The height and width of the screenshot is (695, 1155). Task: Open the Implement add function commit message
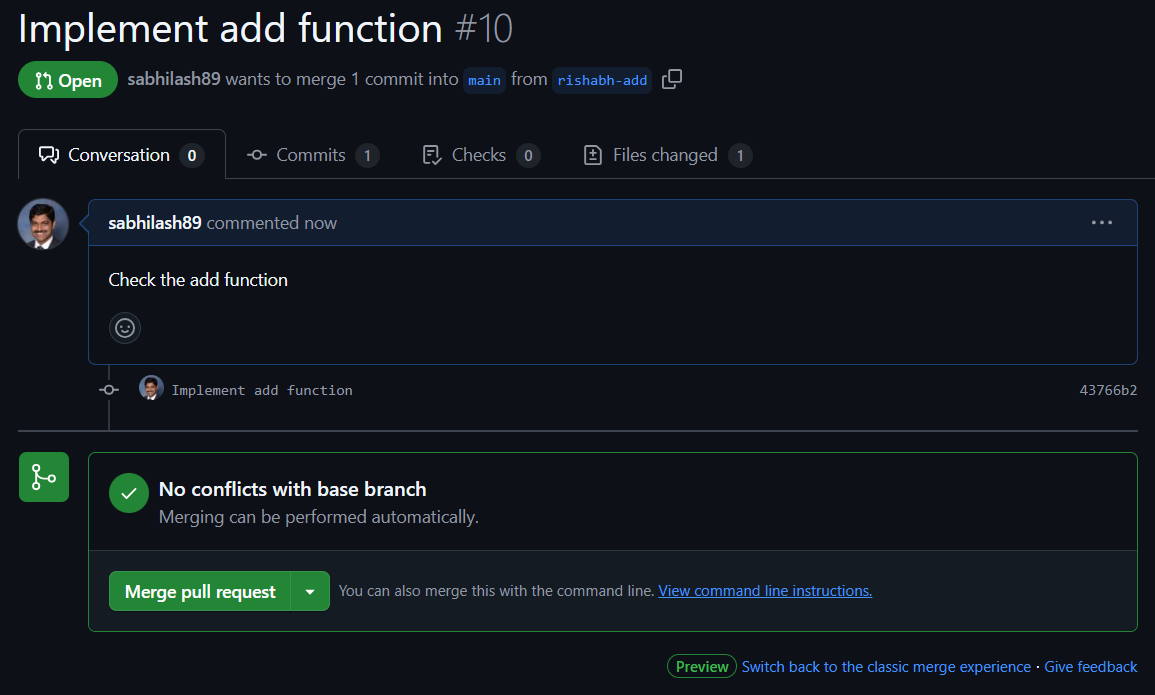[262, 390]
